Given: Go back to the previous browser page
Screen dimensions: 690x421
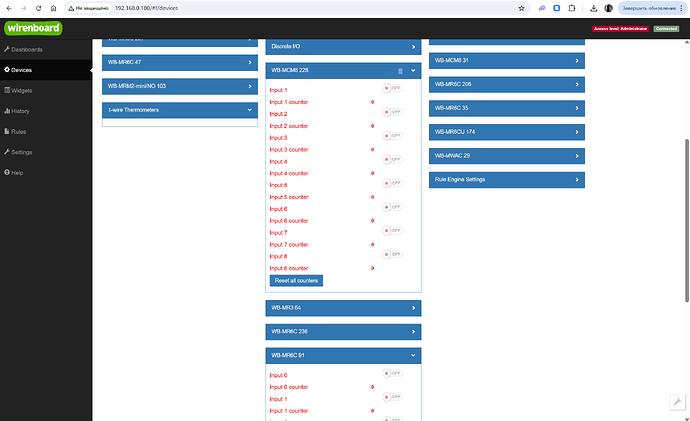Looking at the screenshot, I should 10,7.
